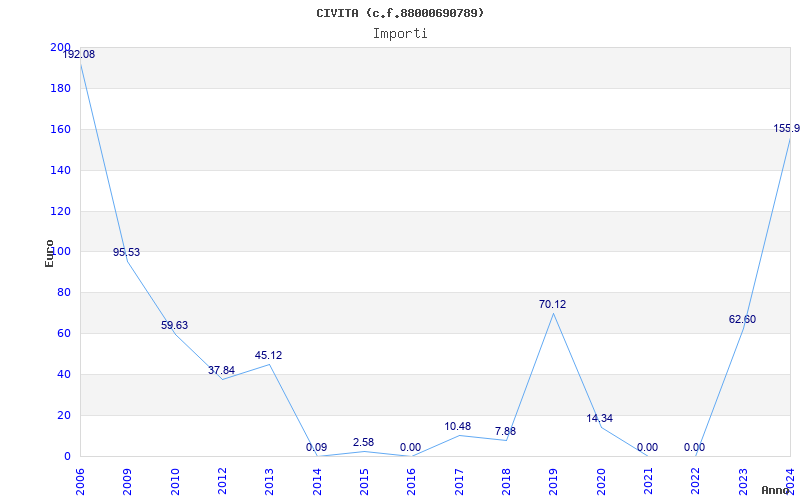Click the Euro vertical axis label
Viewport: 800px width, 500px height.
pyautogui.click(x=49, y=253)
